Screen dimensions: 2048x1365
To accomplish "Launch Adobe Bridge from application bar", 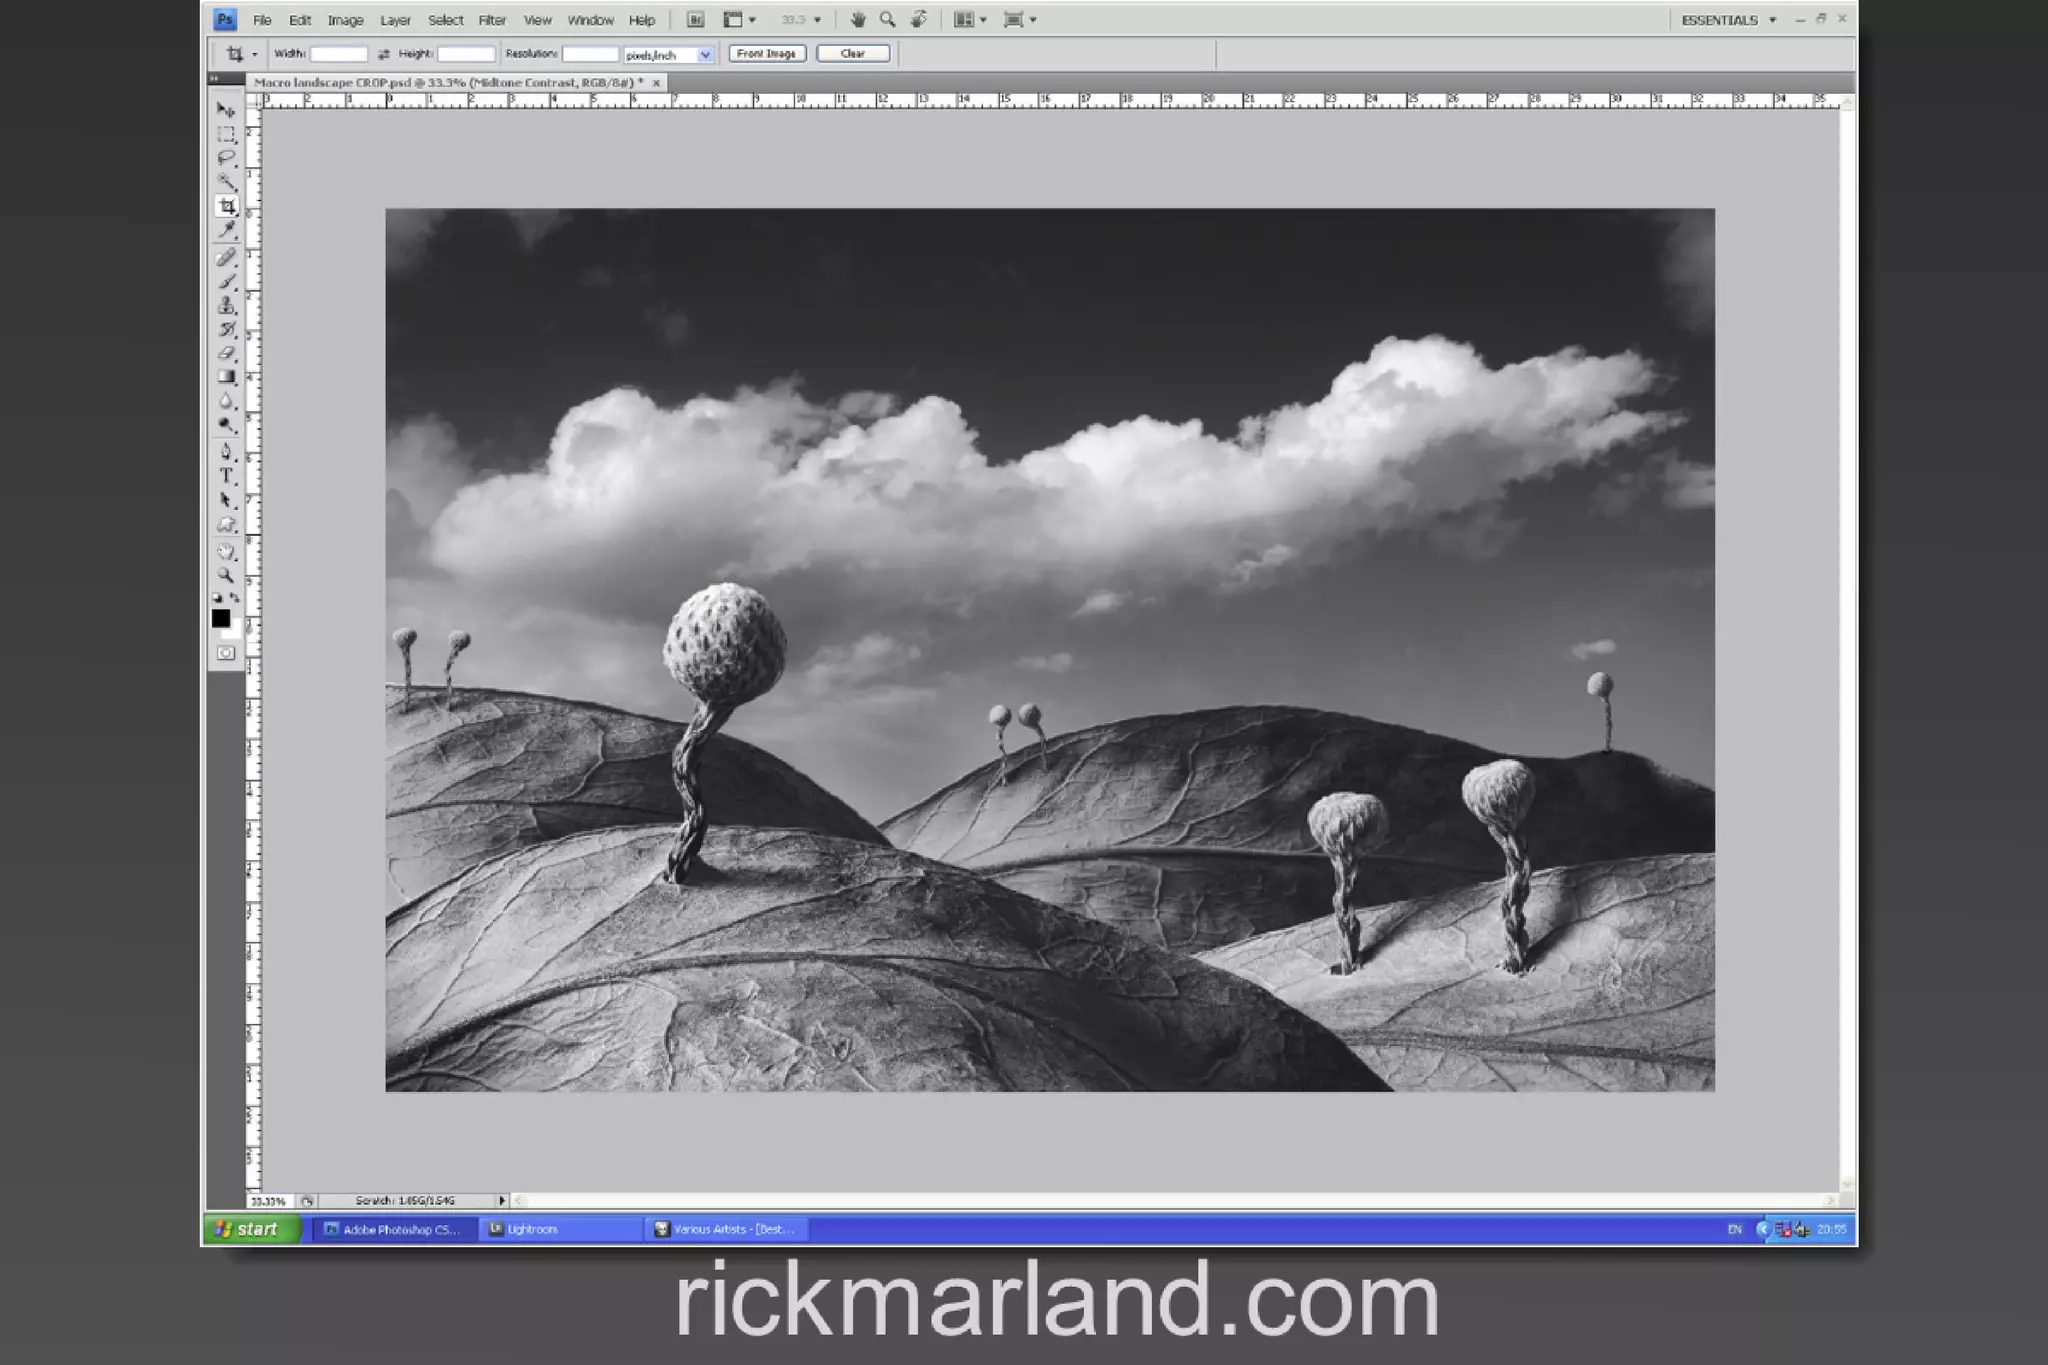I will point(695,20).
